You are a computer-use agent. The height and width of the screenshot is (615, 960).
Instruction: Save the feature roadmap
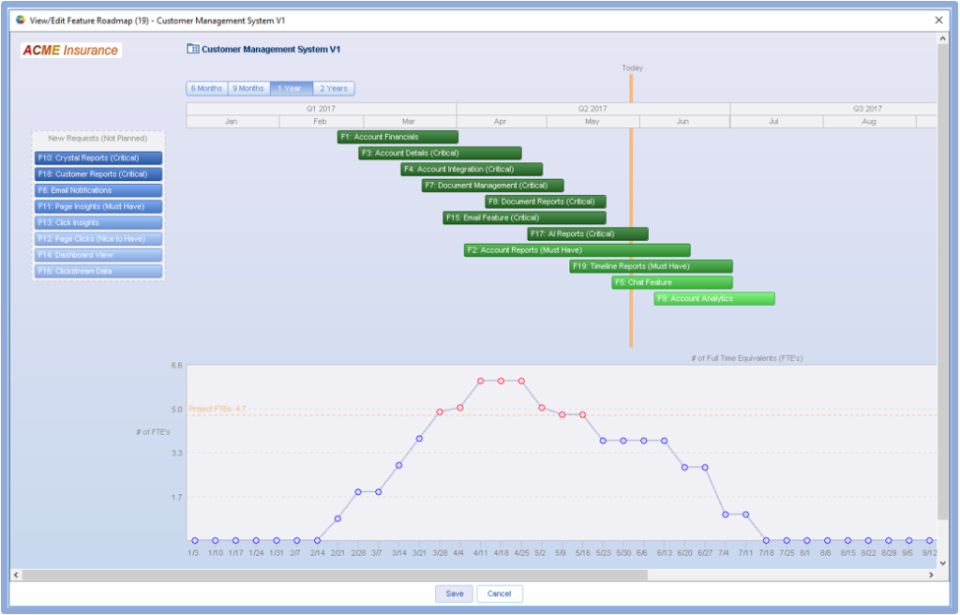pyautogui.click(x=454, y=594)
